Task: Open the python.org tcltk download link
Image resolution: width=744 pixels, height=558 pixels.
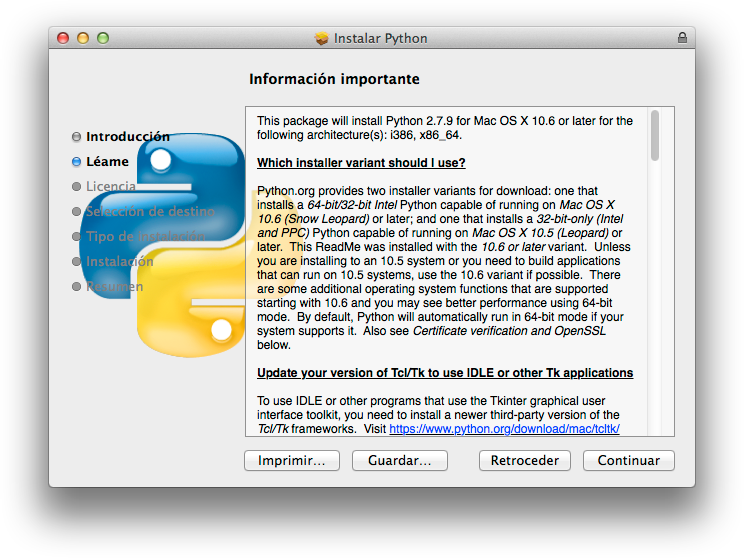Action: pos(504,429)
